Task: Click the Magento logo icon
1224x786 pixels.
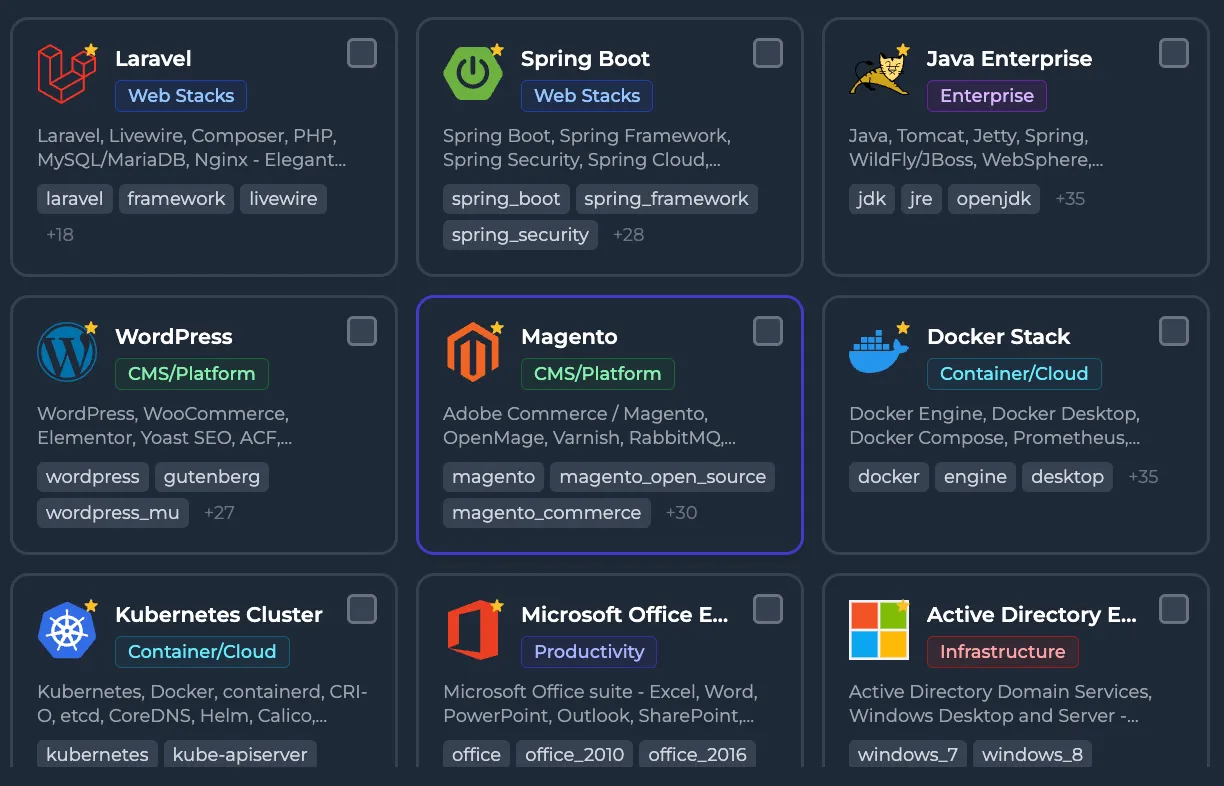Action: click(x=473, y=352)
